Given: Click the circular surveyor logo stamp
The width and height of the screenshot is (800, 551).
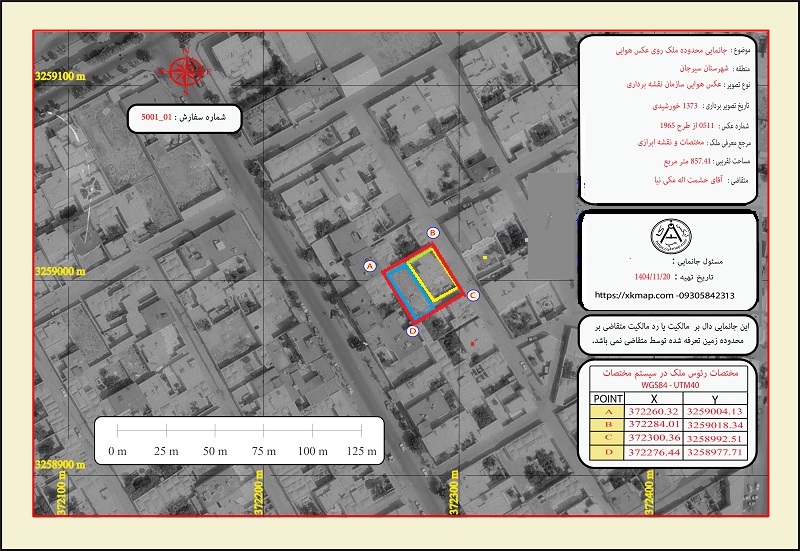Looking at the screenshot, I should (671, 237).
